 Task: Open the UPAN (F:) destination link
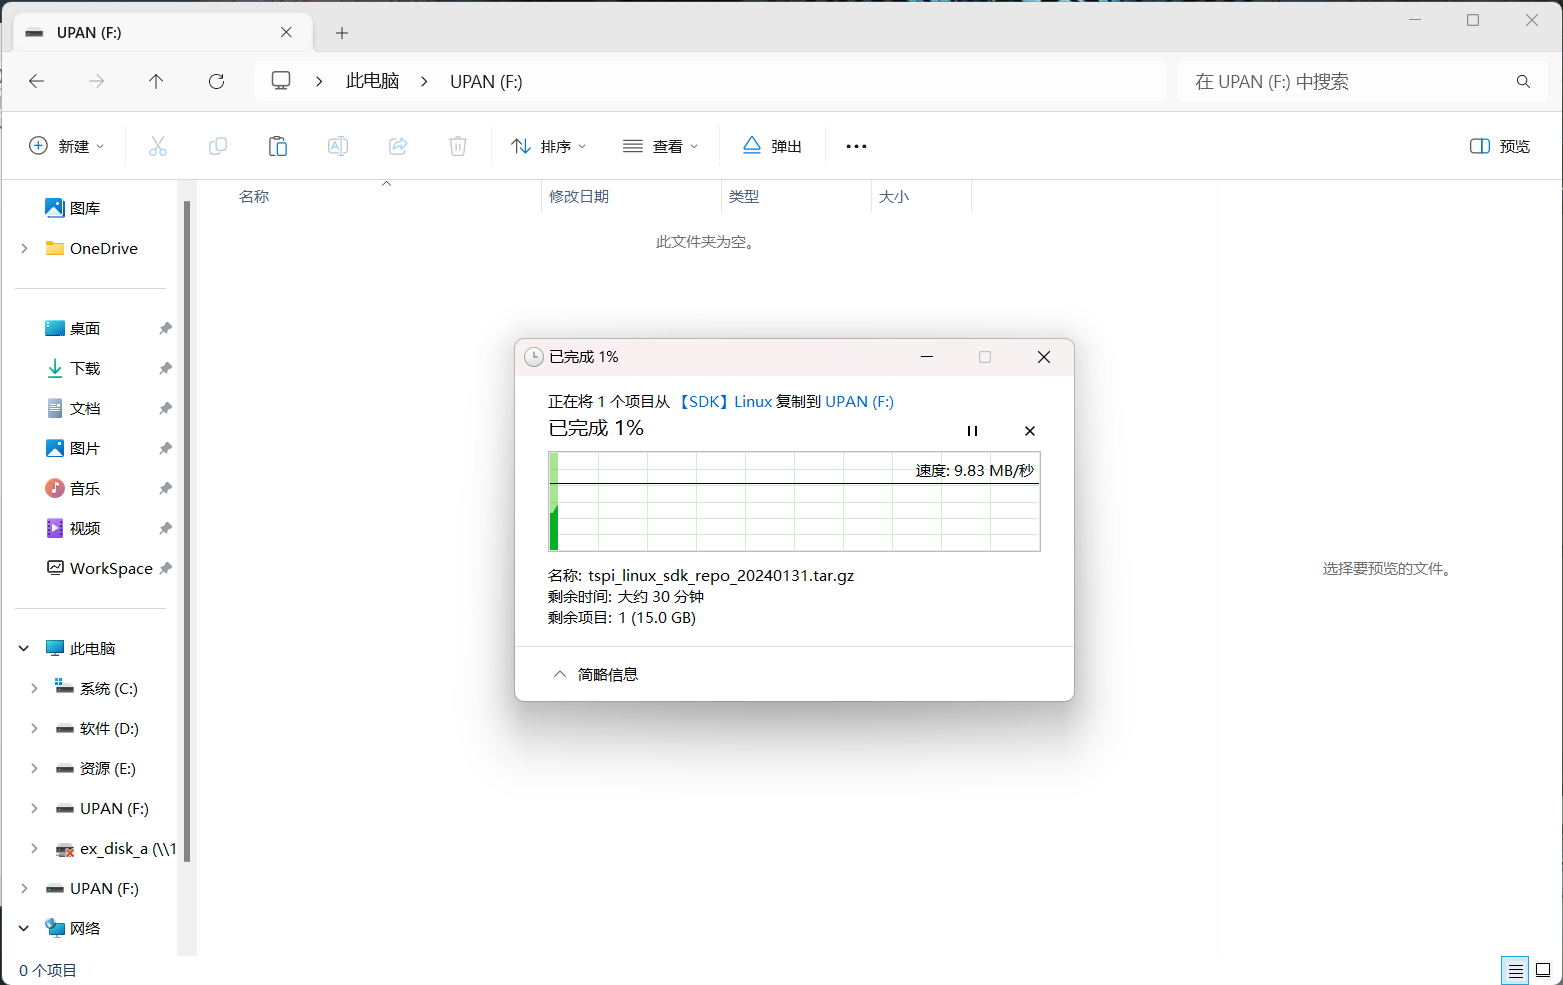click(x=859, y=401)
